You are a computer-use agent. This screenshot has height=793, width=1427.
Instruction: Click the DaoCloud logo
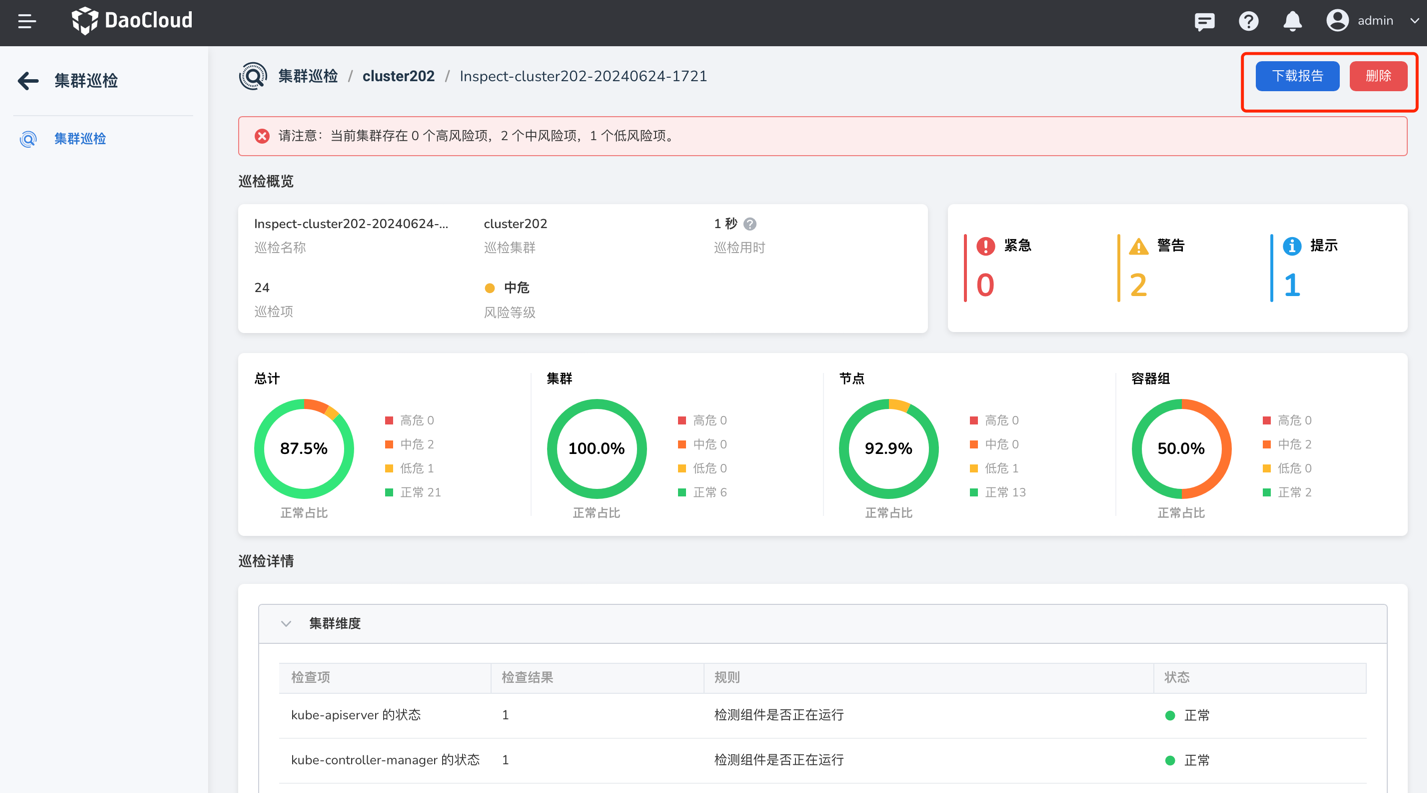[x=132, y=21]
